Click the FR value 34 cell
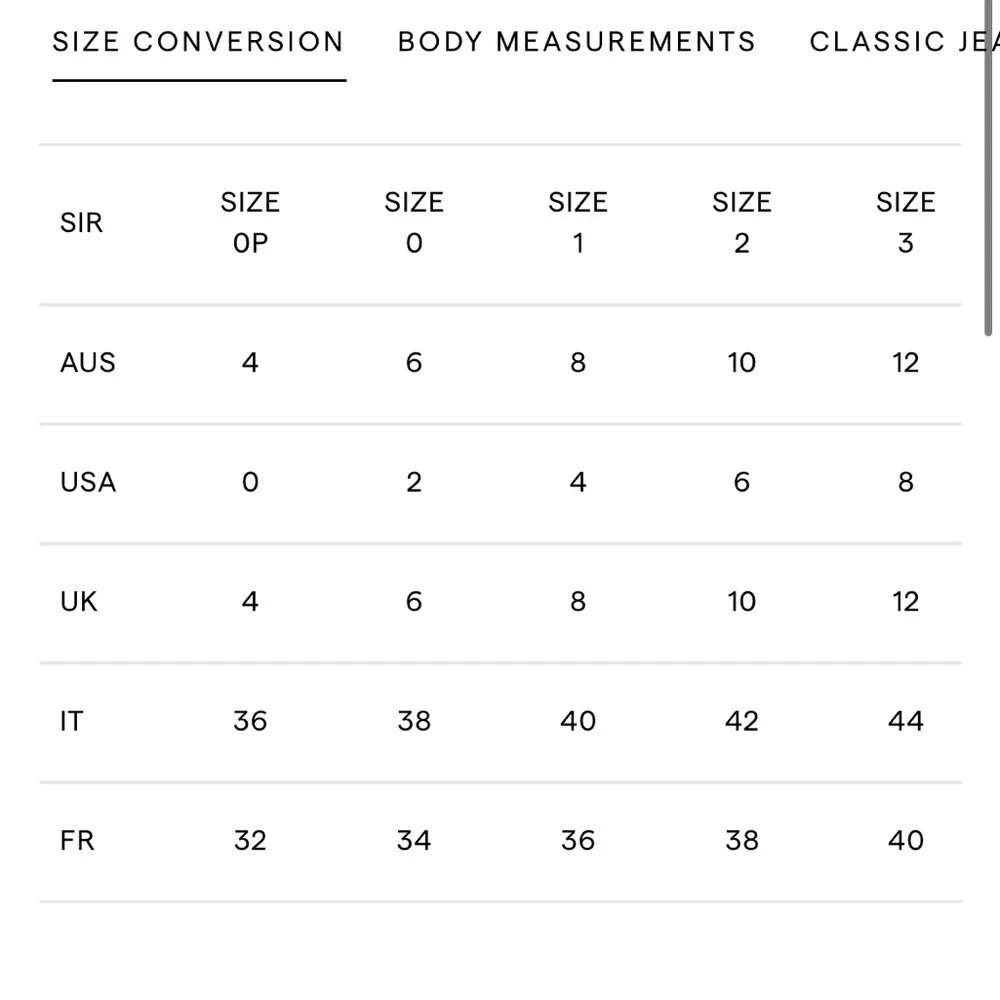The width and height of the screenshot is (1000, 1000). click(x=414, y=840)
